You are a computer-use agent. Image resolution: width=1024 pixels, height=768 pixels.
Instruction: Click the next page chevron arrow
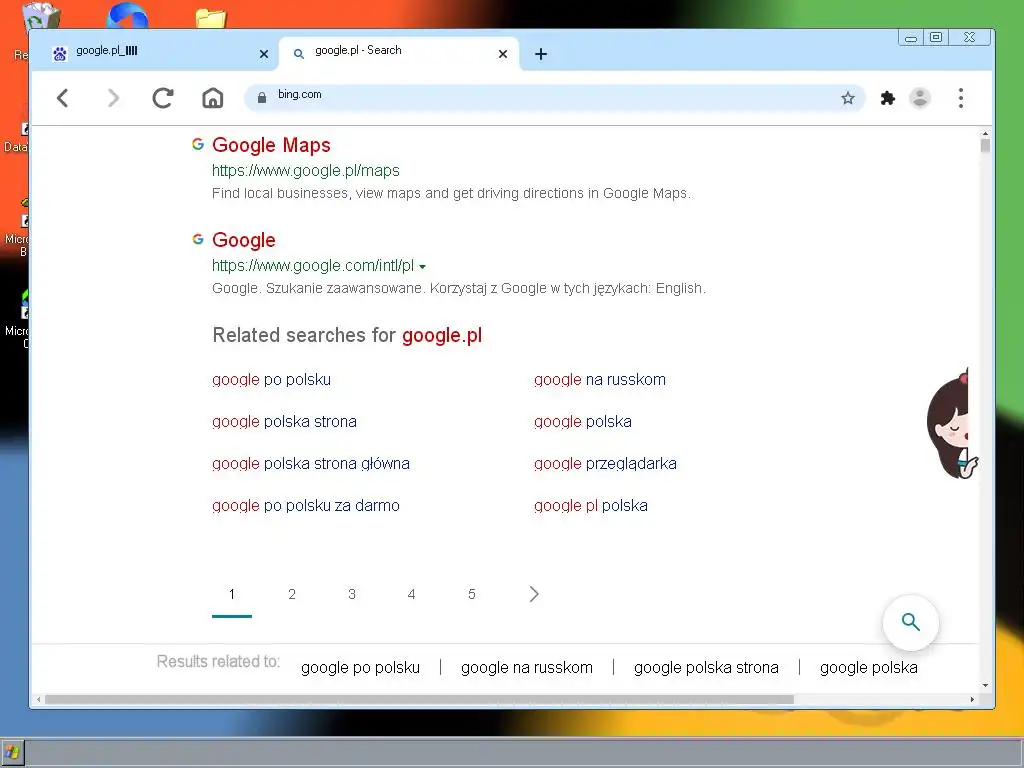coord(534,594)
